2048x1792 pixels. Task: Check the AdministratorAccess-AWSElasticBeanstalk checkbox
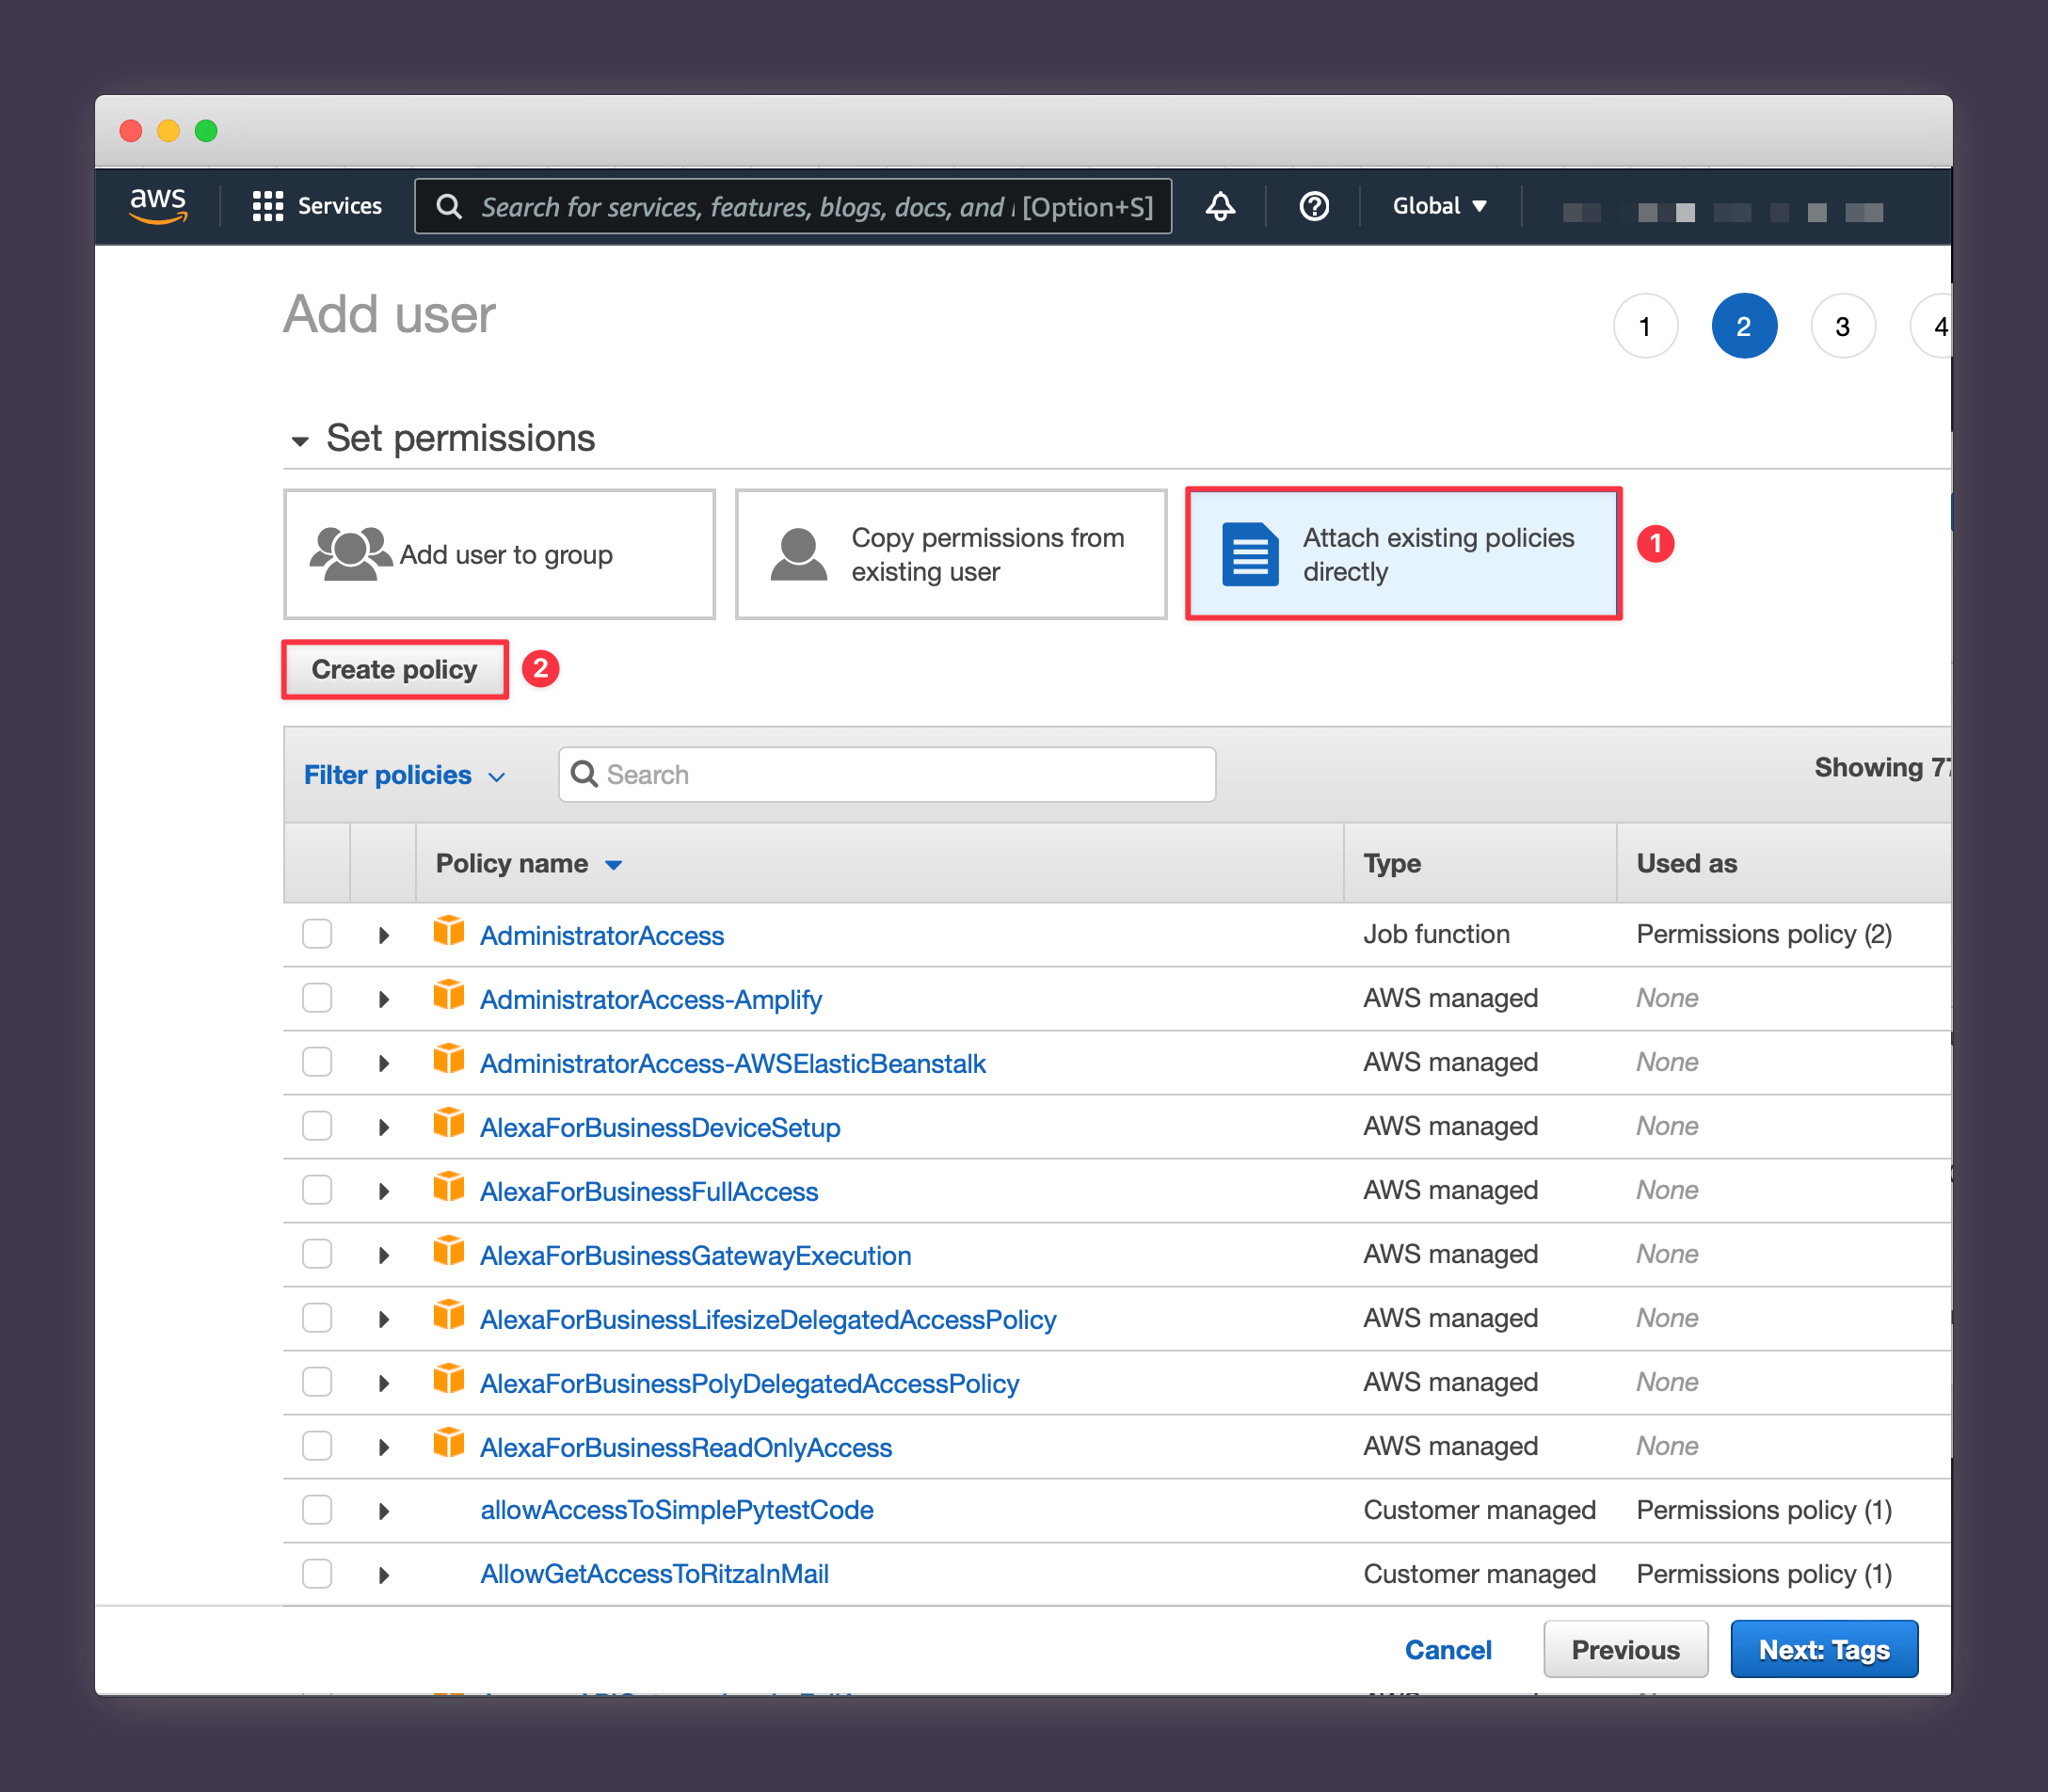coord(317,1062)
